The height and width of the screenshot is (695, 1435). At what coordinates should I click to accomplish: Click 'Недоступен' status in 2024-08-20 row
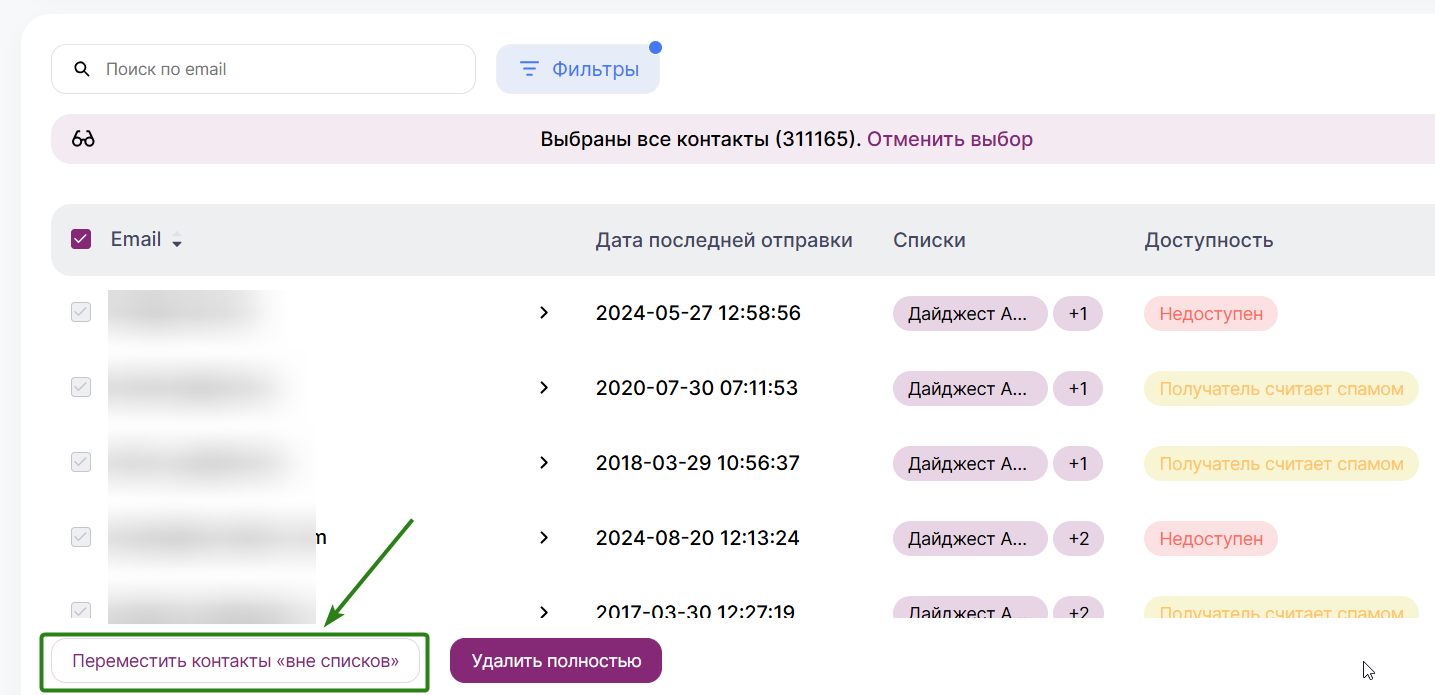[1211, 539]
